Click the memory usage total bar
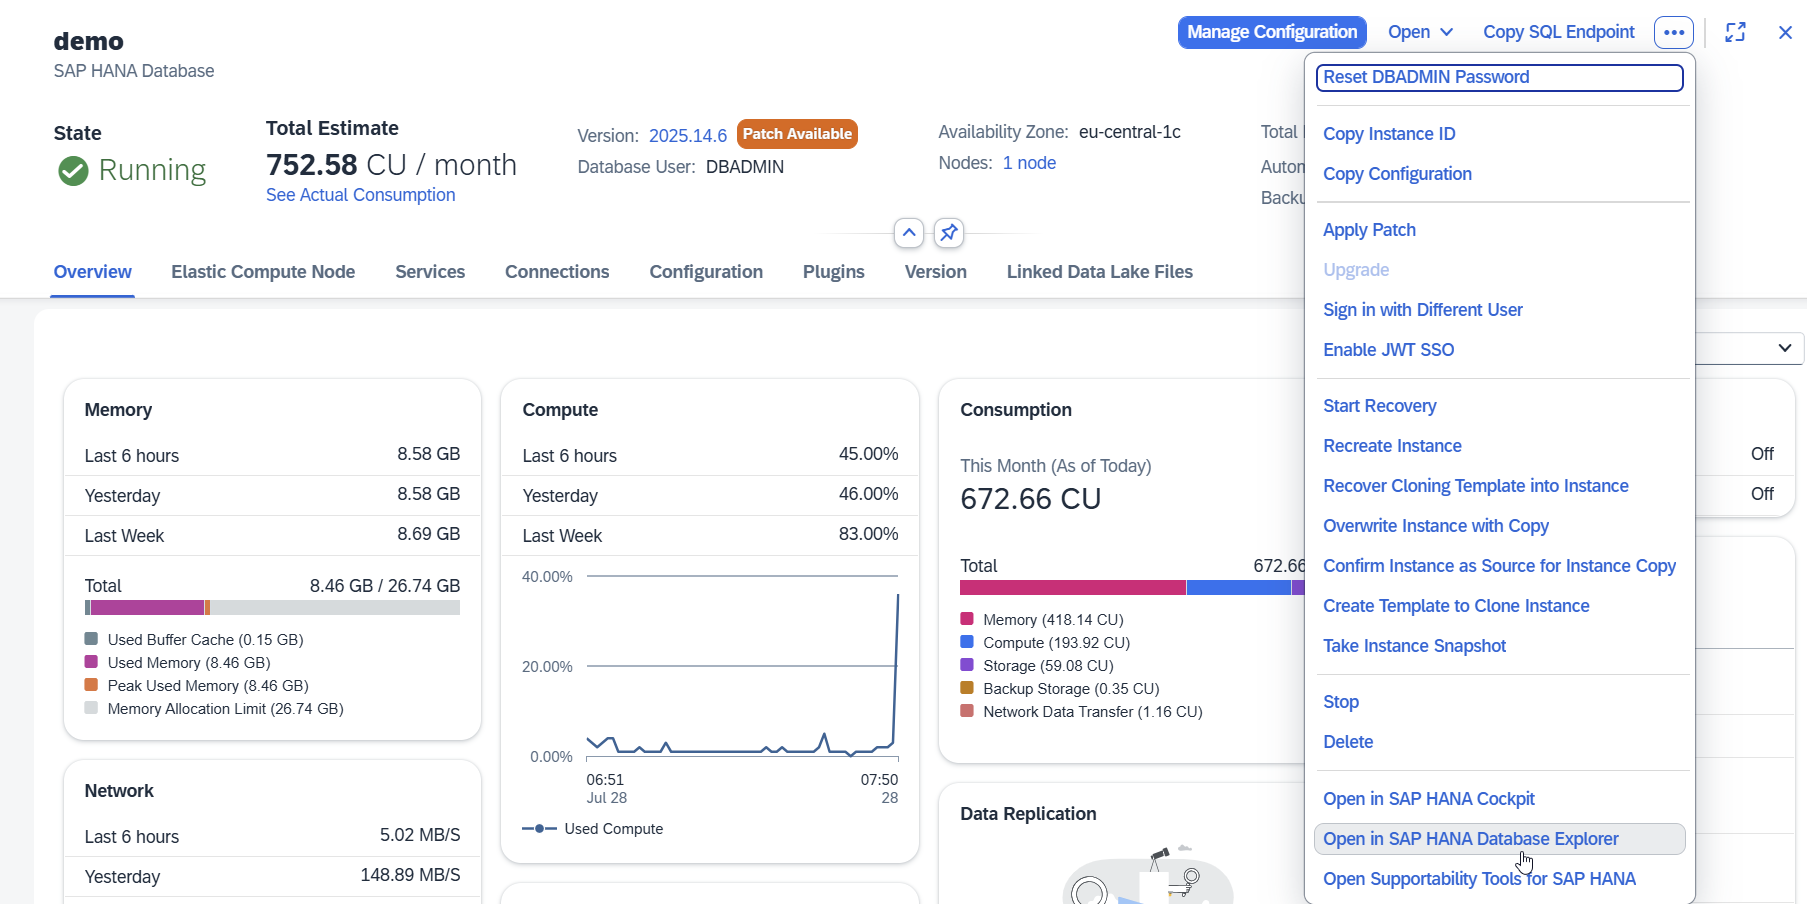The image size is (1807, 904). point(272,608)
